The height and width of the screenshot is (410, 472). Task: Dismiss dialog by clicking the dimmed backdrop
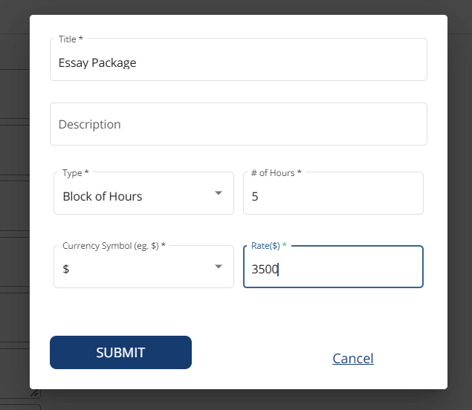click(x=460, y=200)
